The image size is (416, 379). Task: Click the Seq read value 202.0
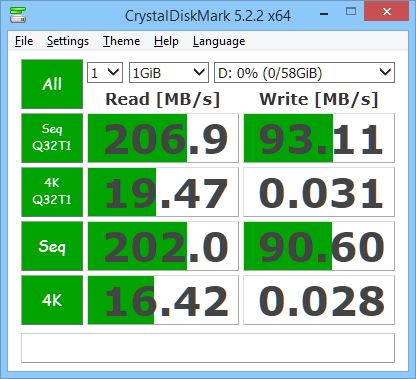(x=163, y=246)
